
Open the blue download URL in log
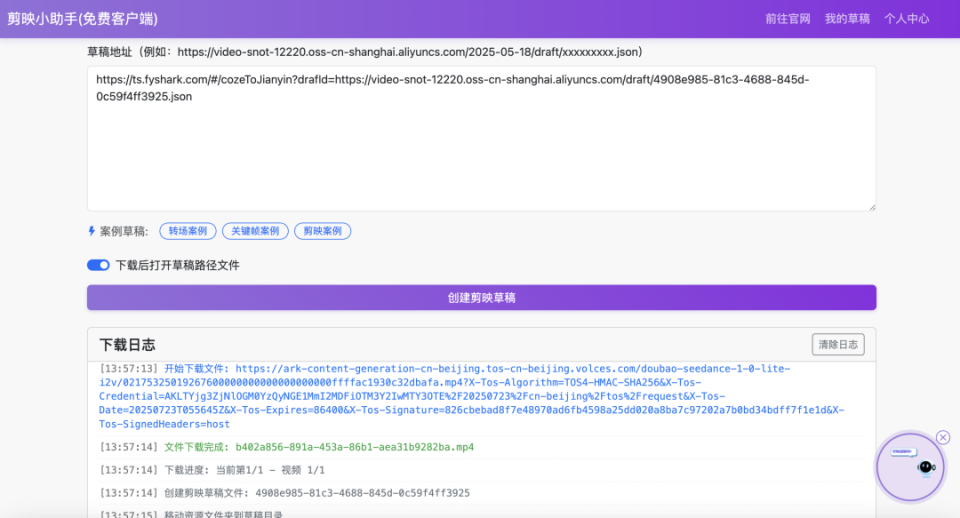pos(471,396)
